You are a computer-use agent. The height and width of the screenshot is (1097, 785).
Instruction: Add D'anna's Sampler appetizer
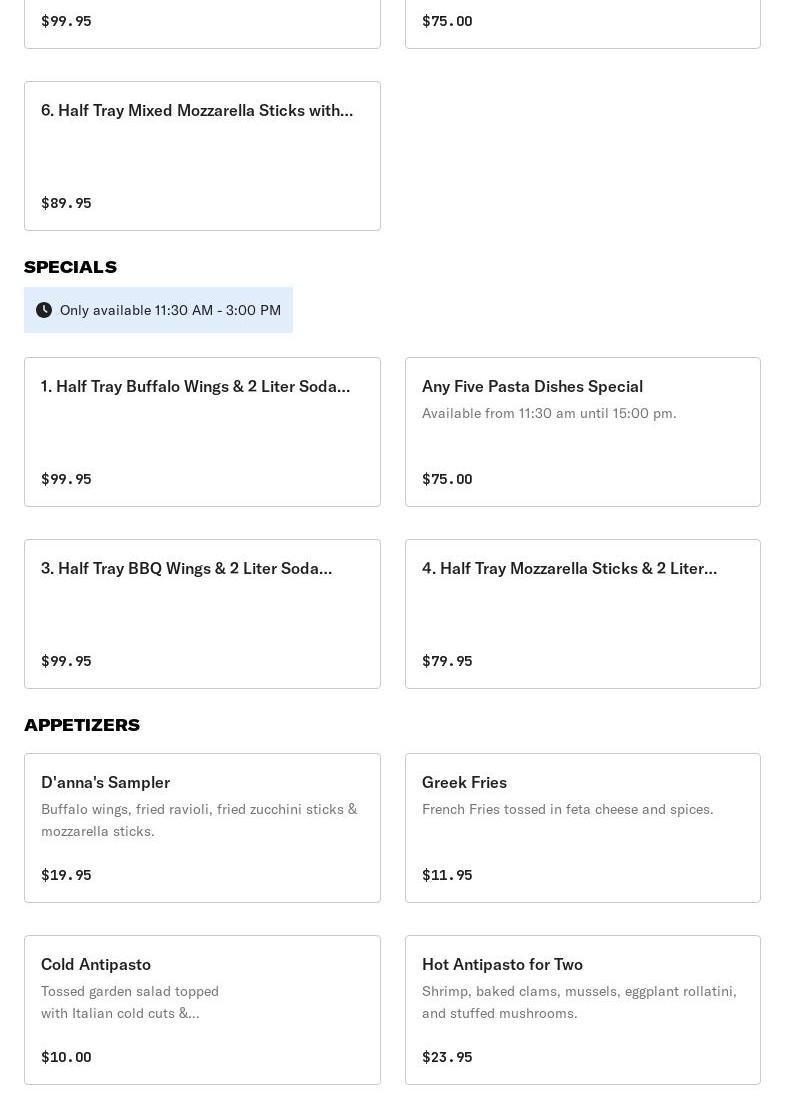pyautogui.click(x=202, y=827)
